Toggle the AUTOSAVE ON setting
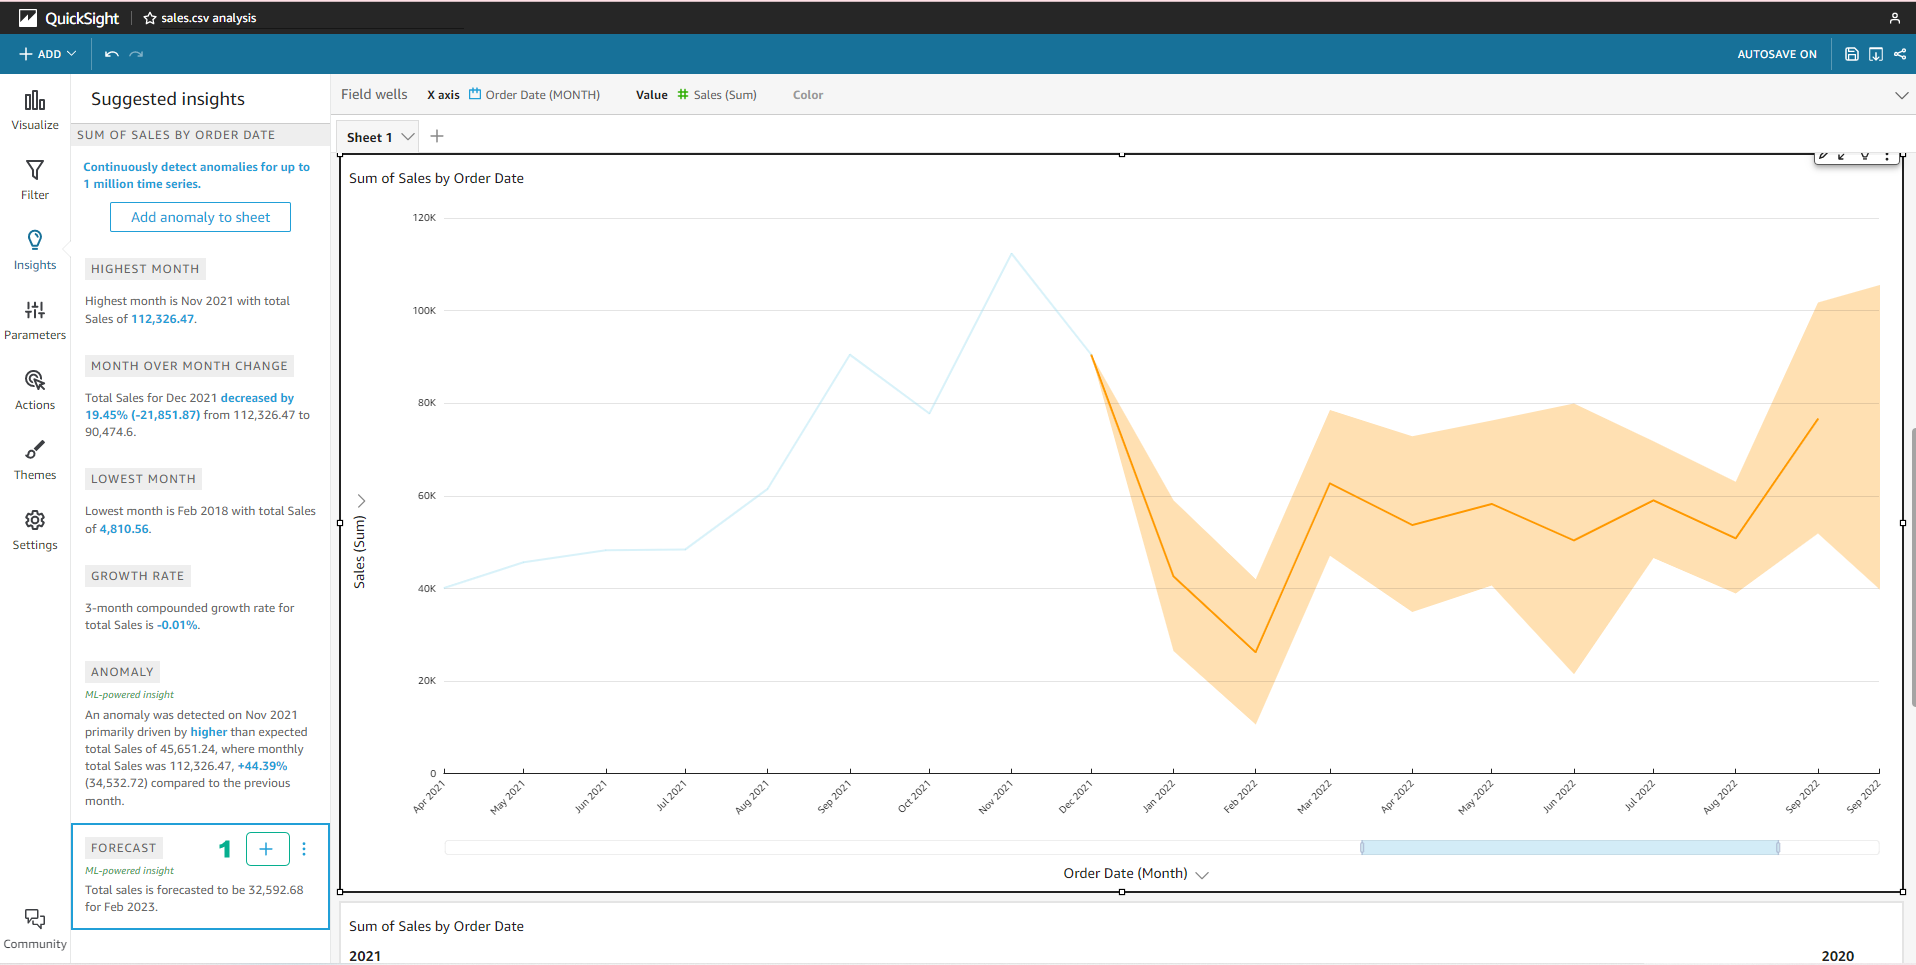1916x965 pixels. 1777,54
